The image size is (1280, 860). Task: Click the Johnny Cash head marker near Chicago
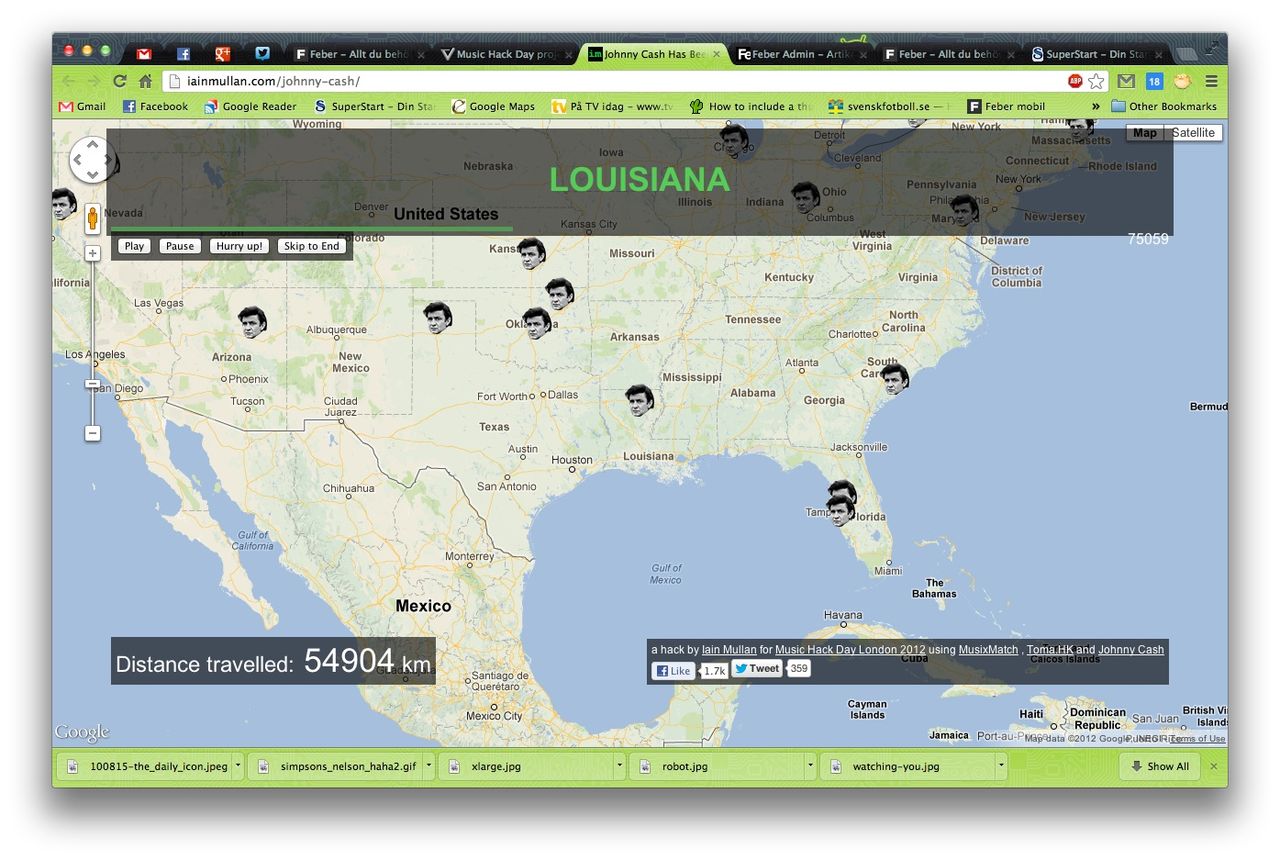pos(734,140)
